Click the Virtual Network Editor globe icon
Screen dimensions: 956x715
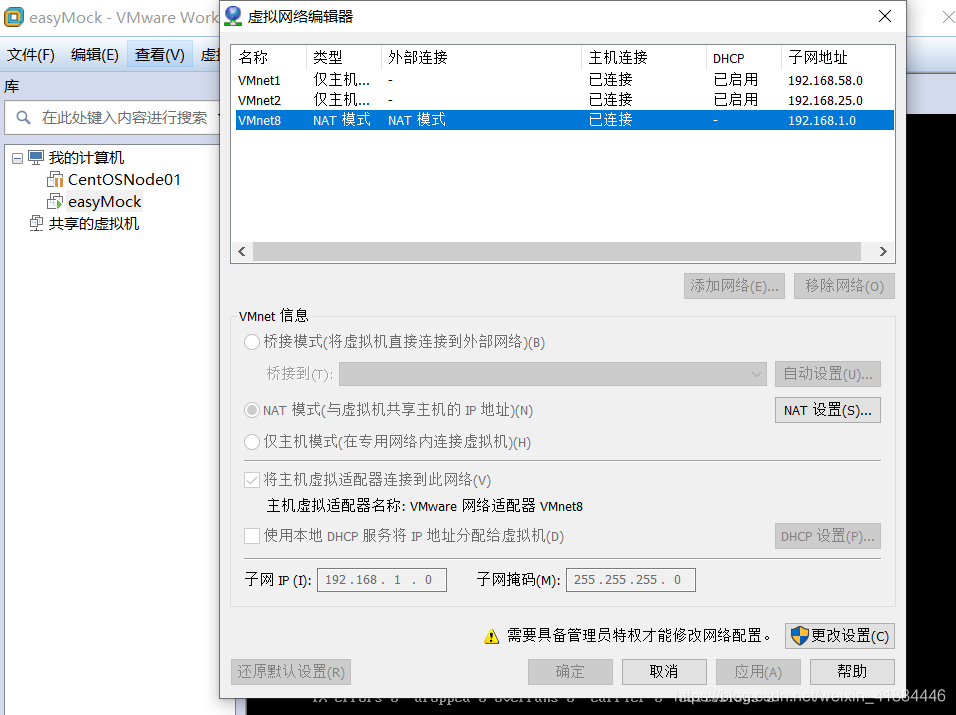[233, 16]
